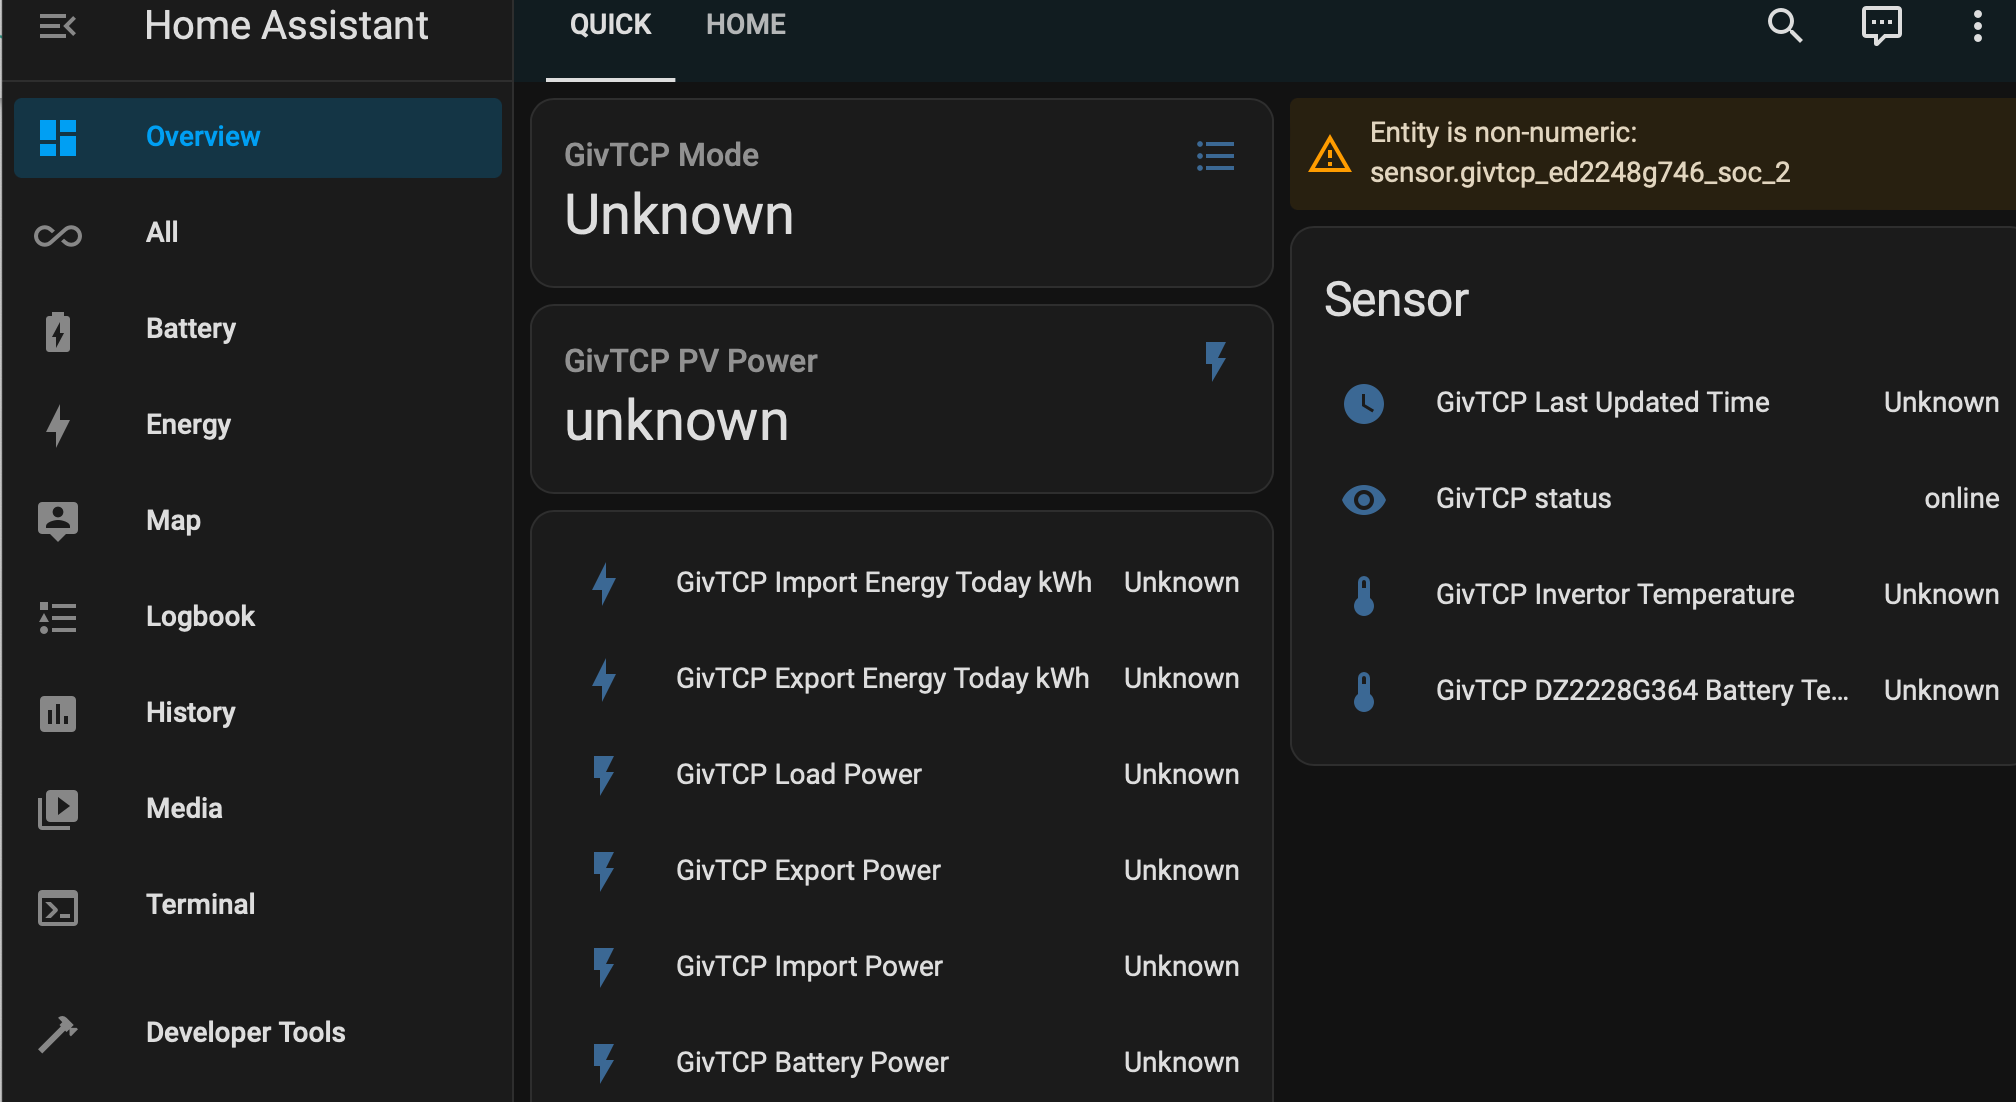Open GivTCP Export Power entity row
This screenshot has height=1102, width=2016.
click(x=902, y=871)
